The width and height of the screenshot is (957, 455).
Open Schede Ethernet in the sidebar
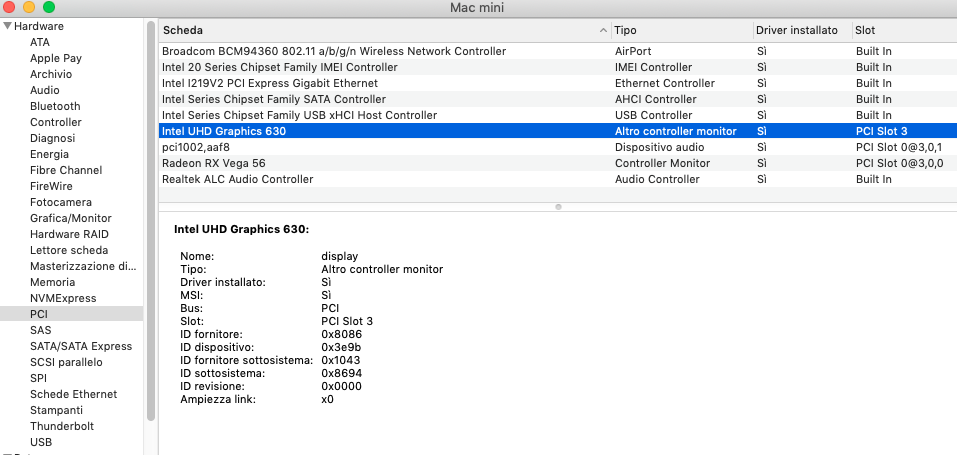73,394
